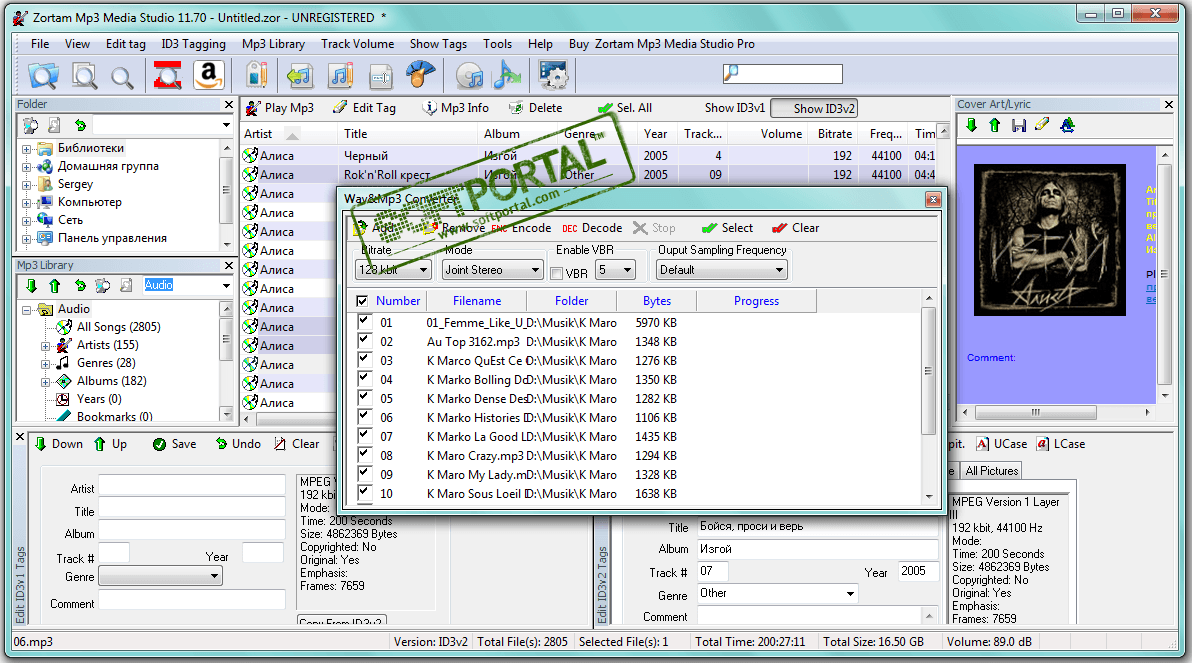Click green down arrow in Mp3 Library toolbar
The width and height of the screenshot is (1192, 663).
[x=31, y=285]
